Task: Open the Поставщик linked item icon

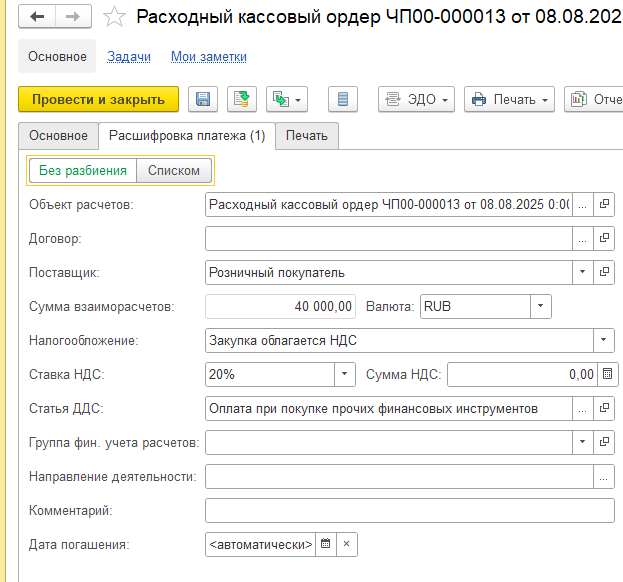Action: [x=604, y=273]
